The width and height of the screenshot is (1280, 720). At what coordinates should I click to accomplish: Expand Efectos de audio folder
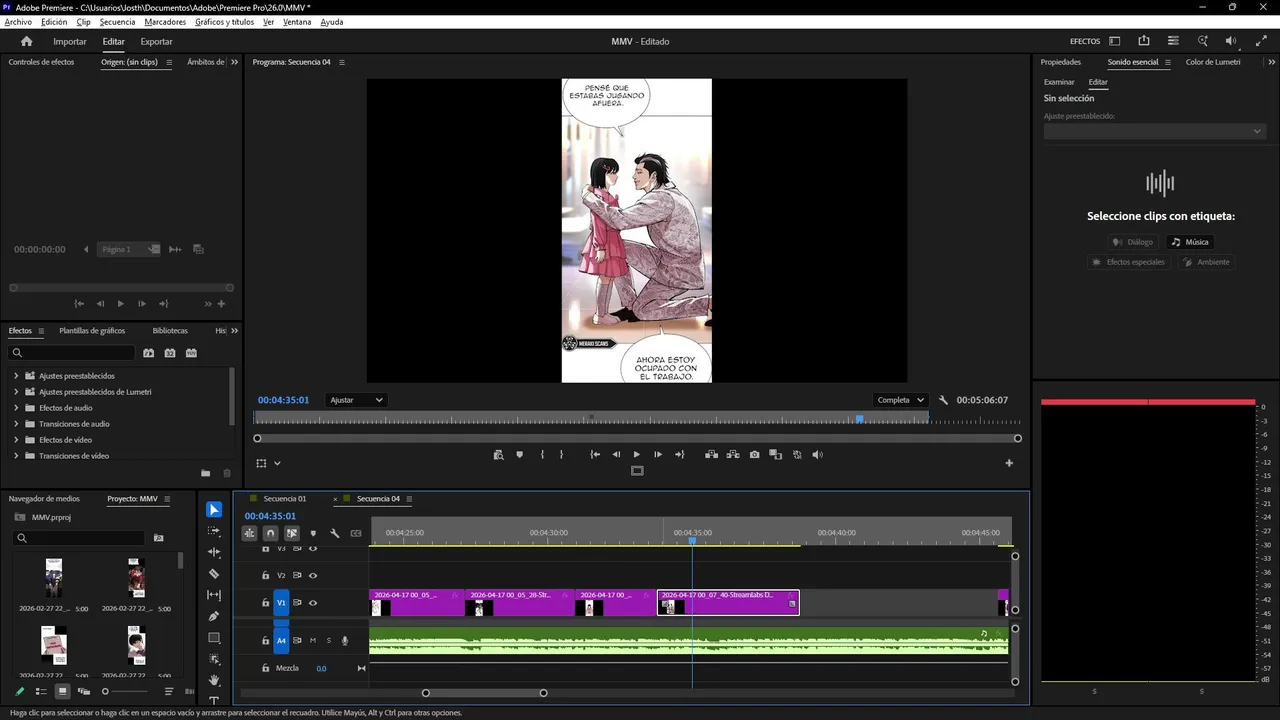click(x=16, y=408)
